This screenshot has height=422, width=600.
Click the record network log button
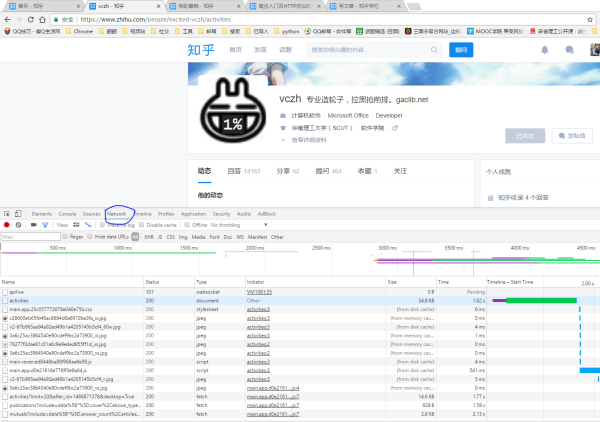(x=6, y=225)
